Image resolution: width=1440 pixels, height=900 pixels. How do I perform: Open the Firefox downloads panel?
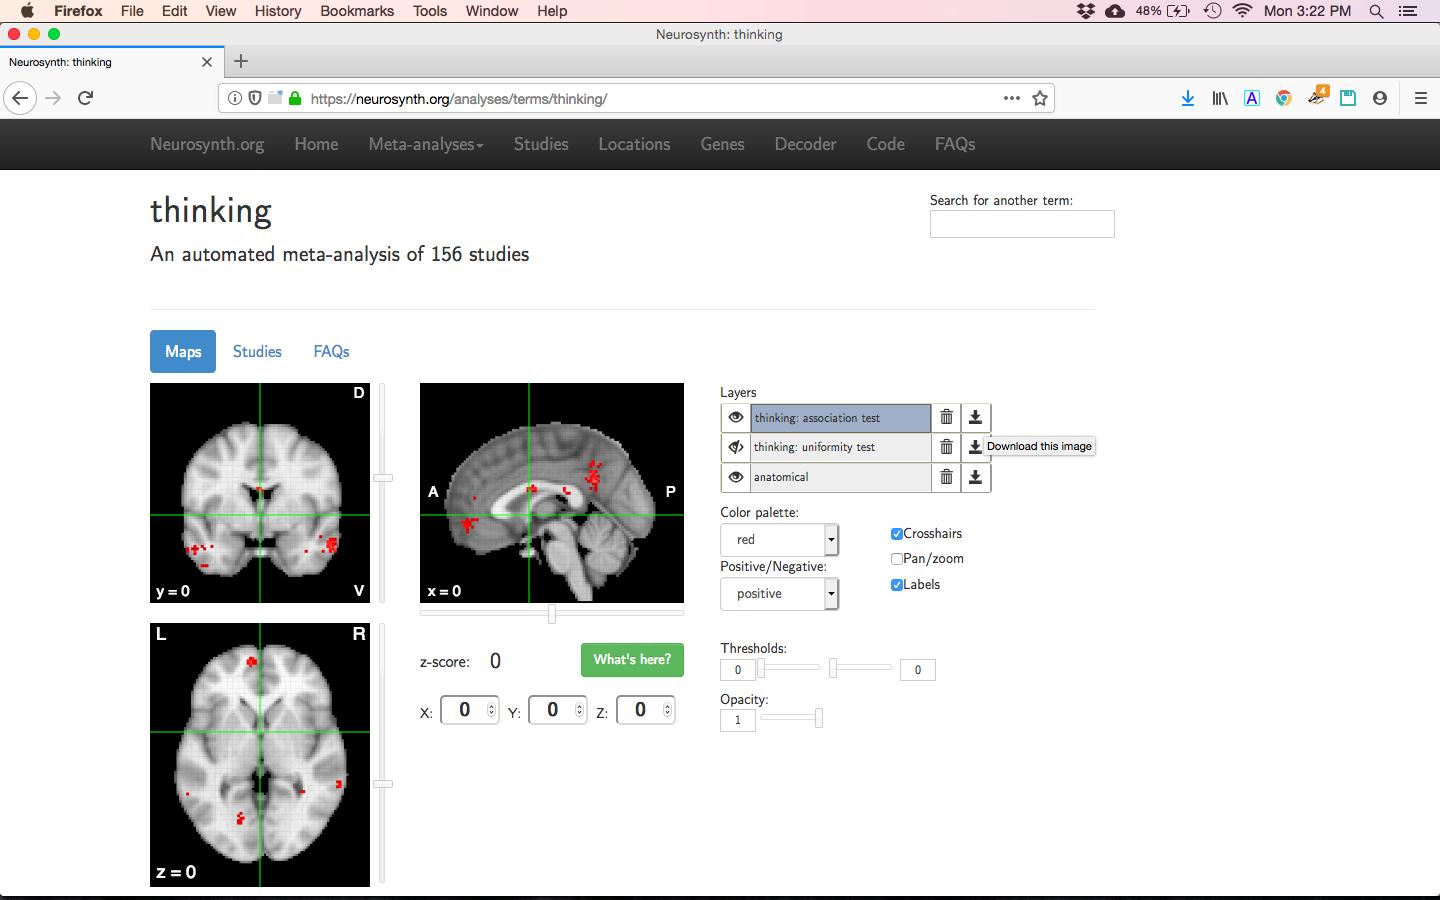coord(1188,98)
